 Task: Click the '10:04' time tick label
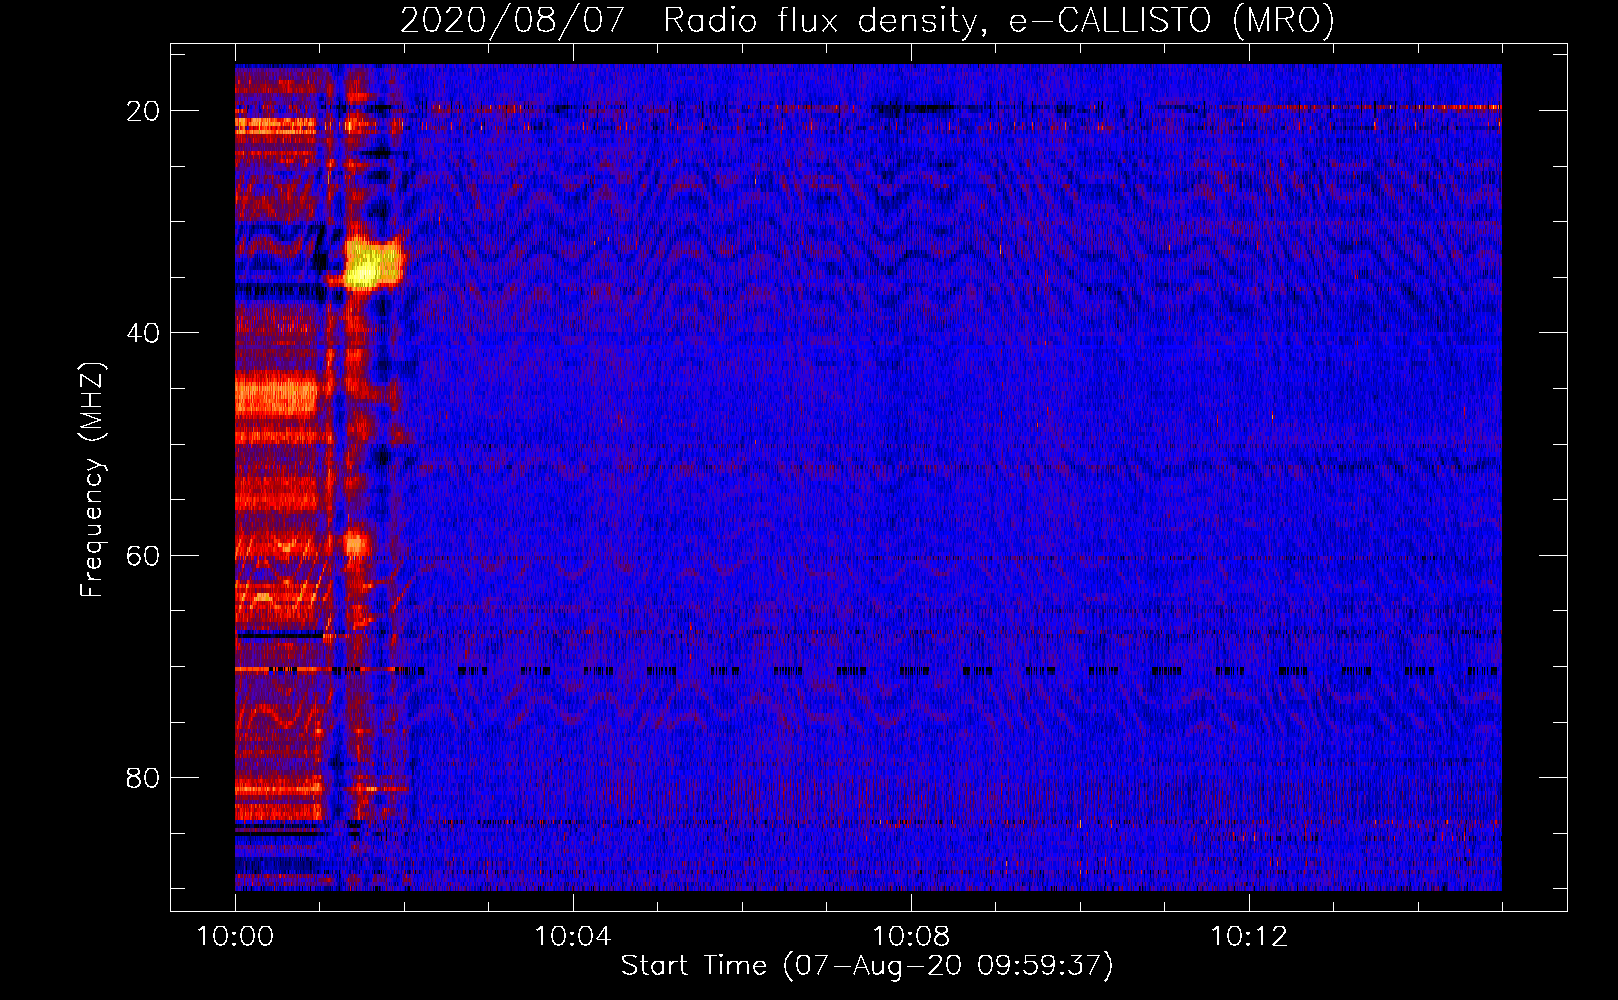[573, 937]
